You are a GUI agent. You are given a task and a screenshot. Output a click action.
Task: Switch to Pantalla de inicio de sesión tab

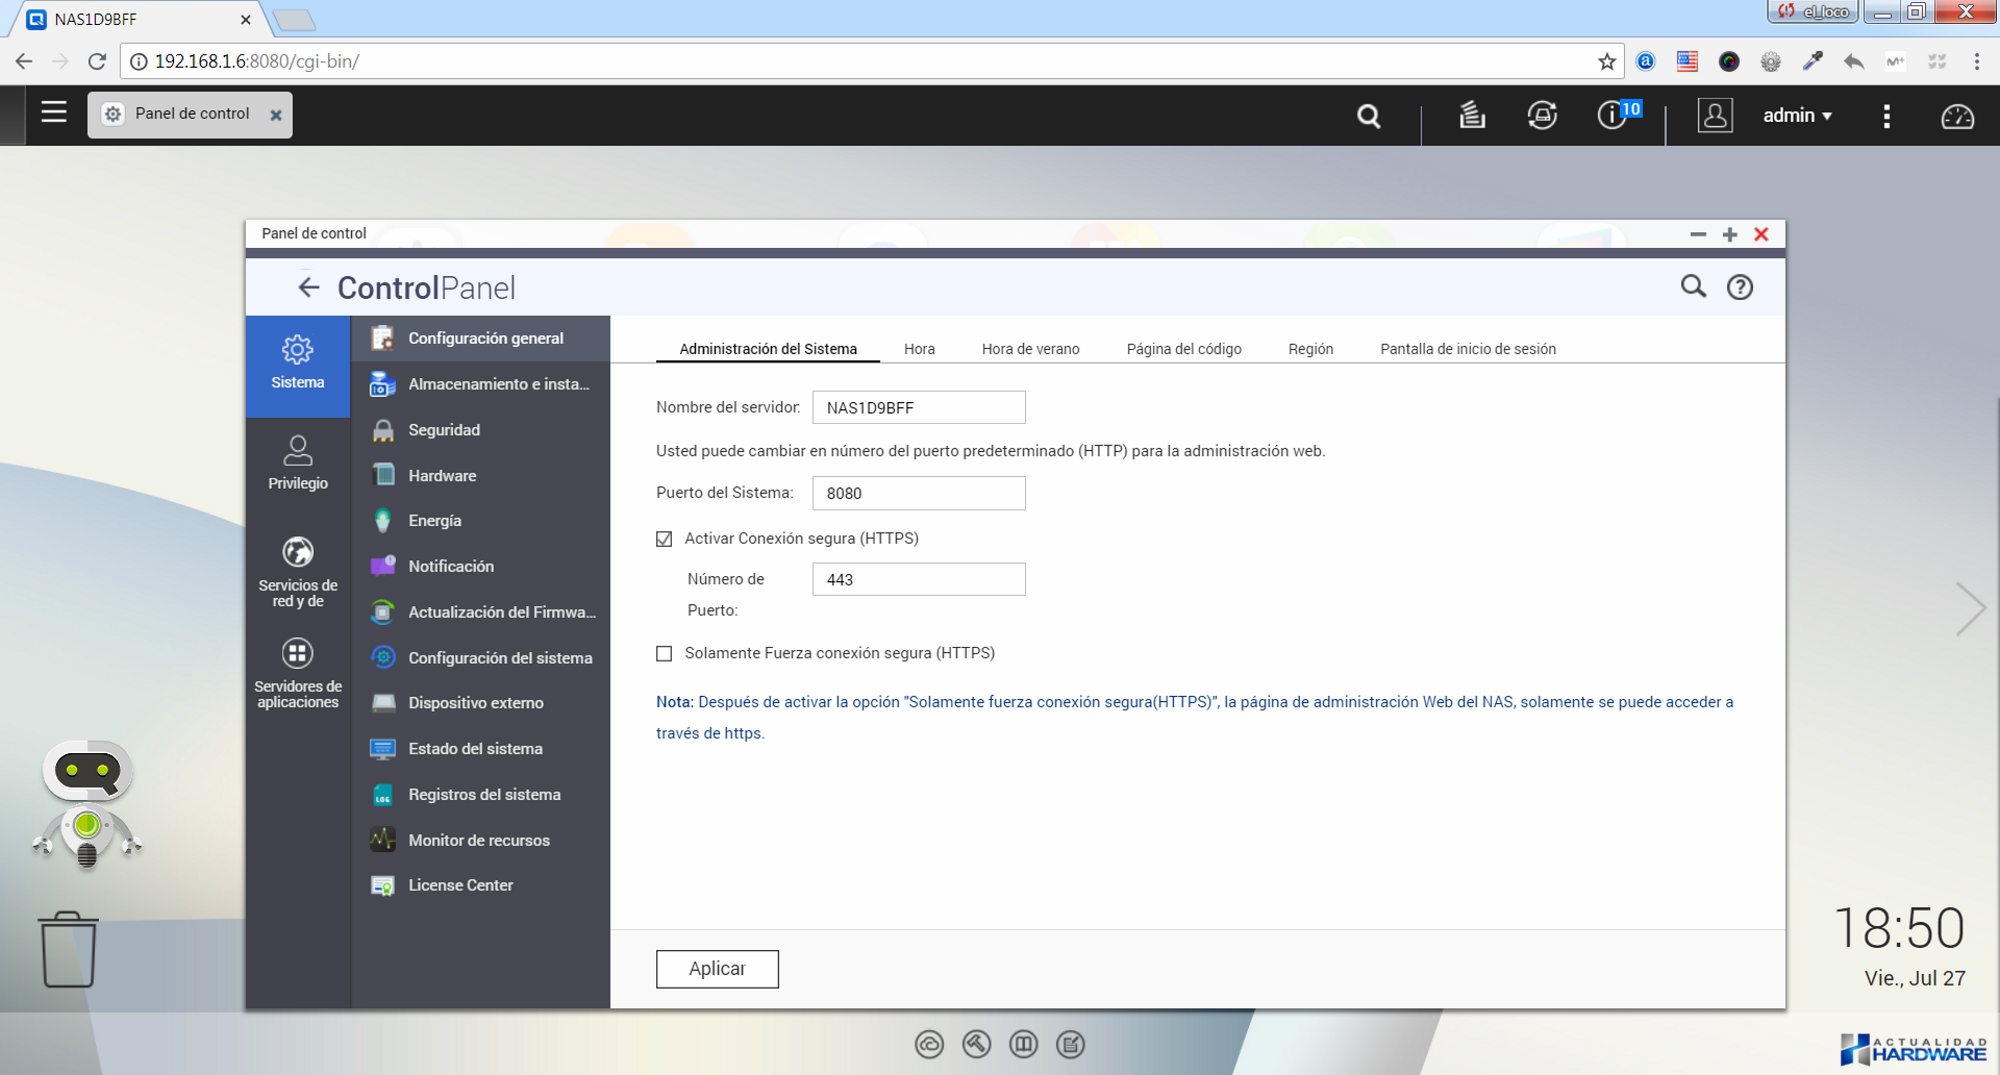[x=1467, y=349]
